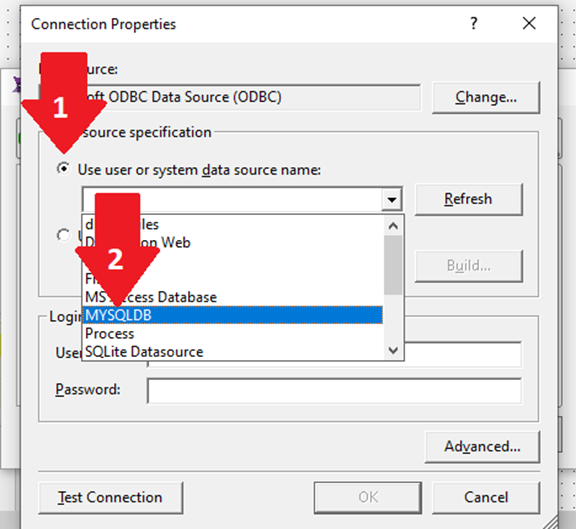Close the Connection Properties dialog
The image size is (576, 529).
click(x=529, y=24)
